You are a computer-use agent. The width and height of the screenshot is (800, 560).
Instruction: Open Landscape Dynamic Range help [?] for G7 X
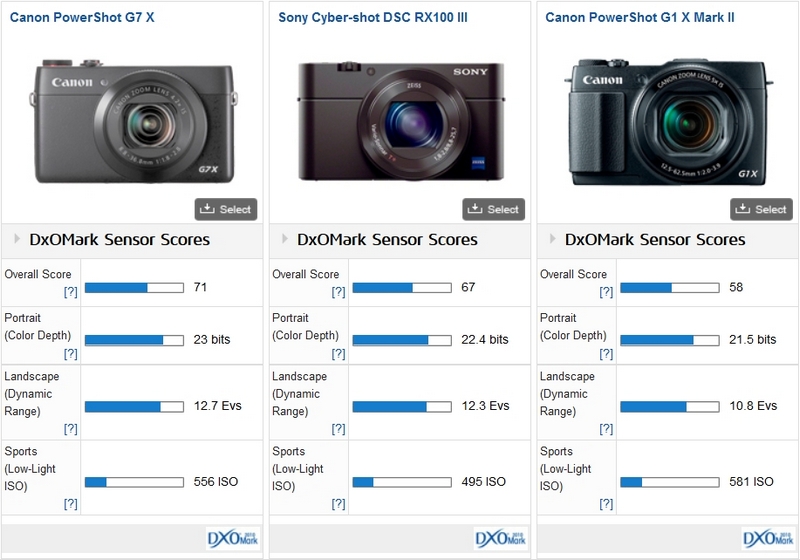70,429
